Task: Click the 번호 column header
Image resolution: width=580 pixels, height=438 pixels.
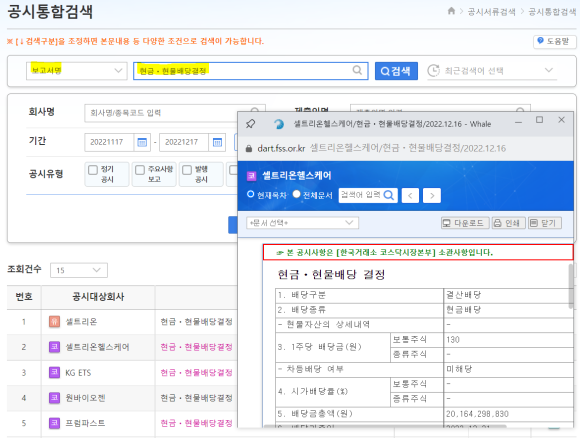Action: [x=24, y=297]
